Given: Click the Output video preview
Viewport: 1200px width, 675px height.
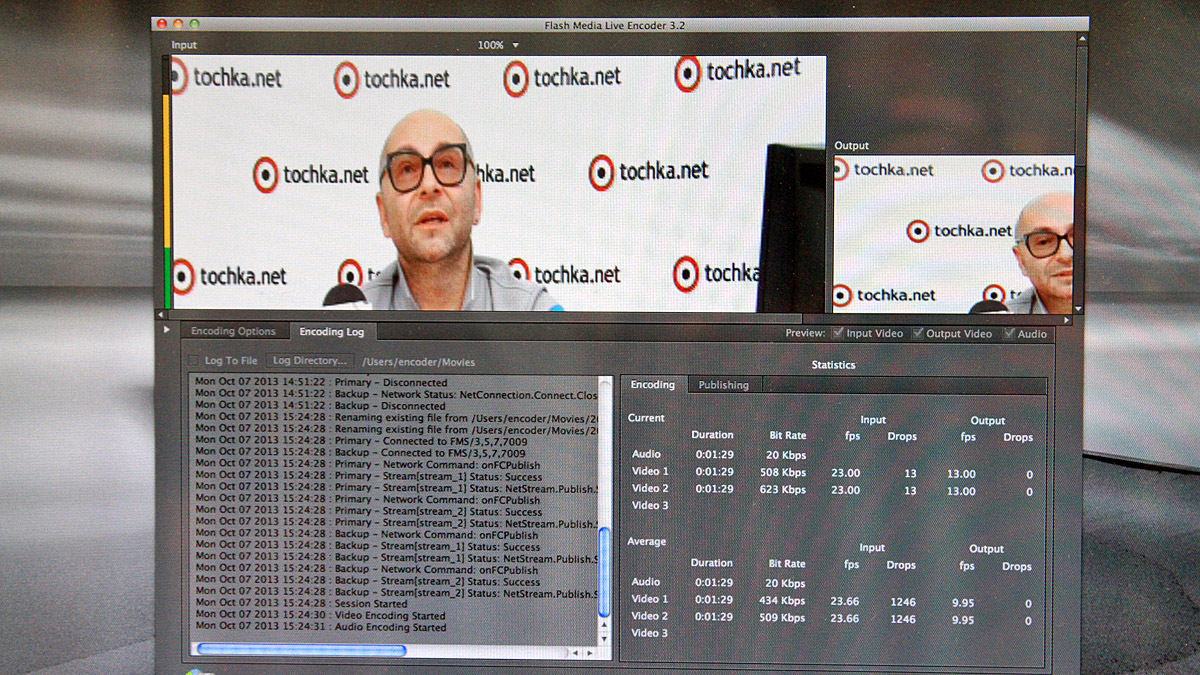Looking at the screenshot, I should point(953,234).
